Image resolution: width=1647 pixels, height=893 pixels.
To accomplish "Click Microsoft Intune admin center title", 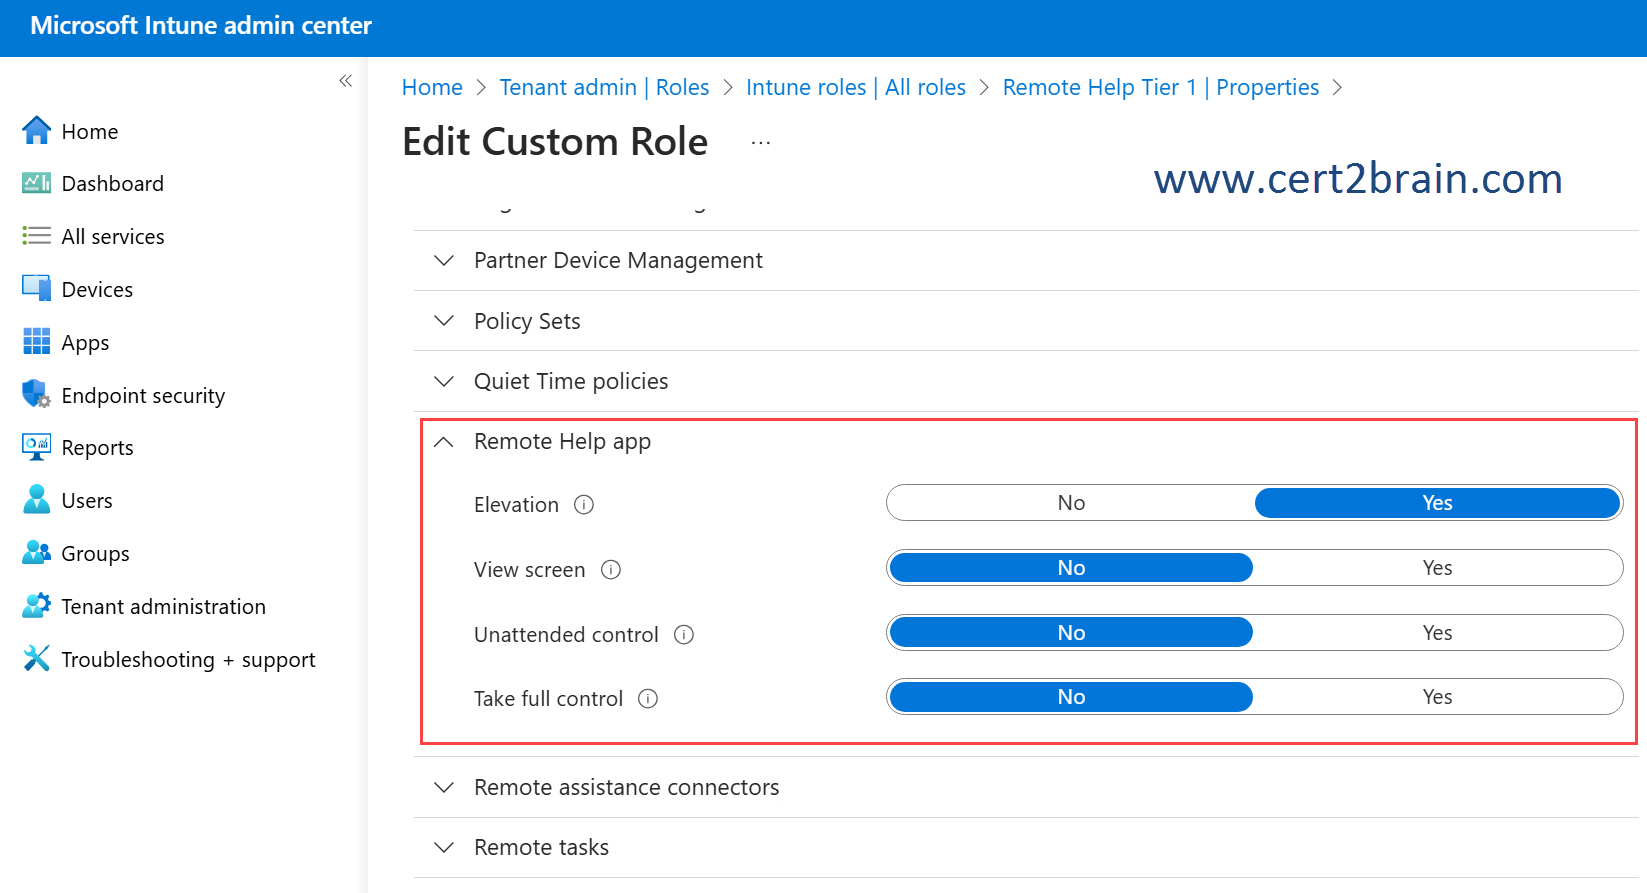I will 201,26.
